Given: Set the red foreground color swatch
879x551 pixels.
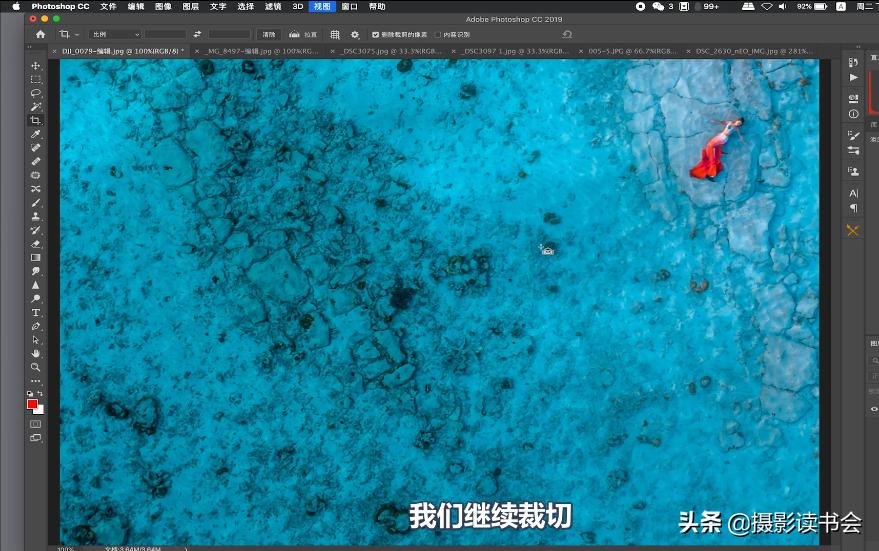Looking at the screenshot, I should pos(33,404).
